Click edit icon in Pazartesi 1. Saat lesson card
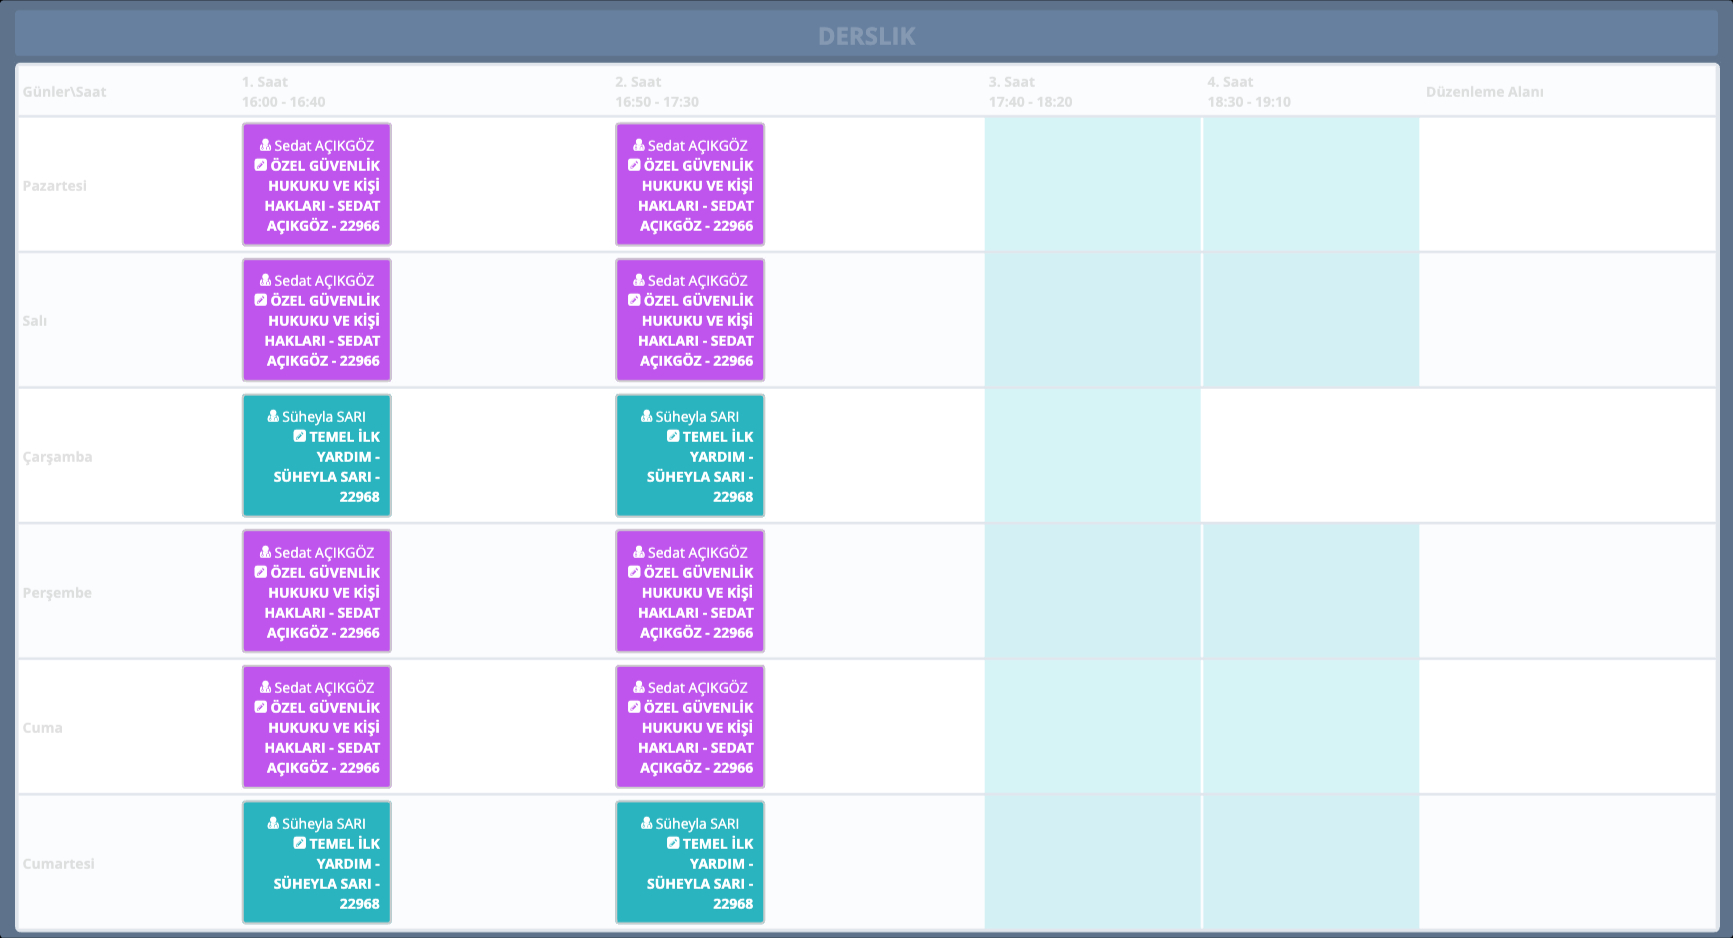1733x938 pixels. (x=261, y=165)
